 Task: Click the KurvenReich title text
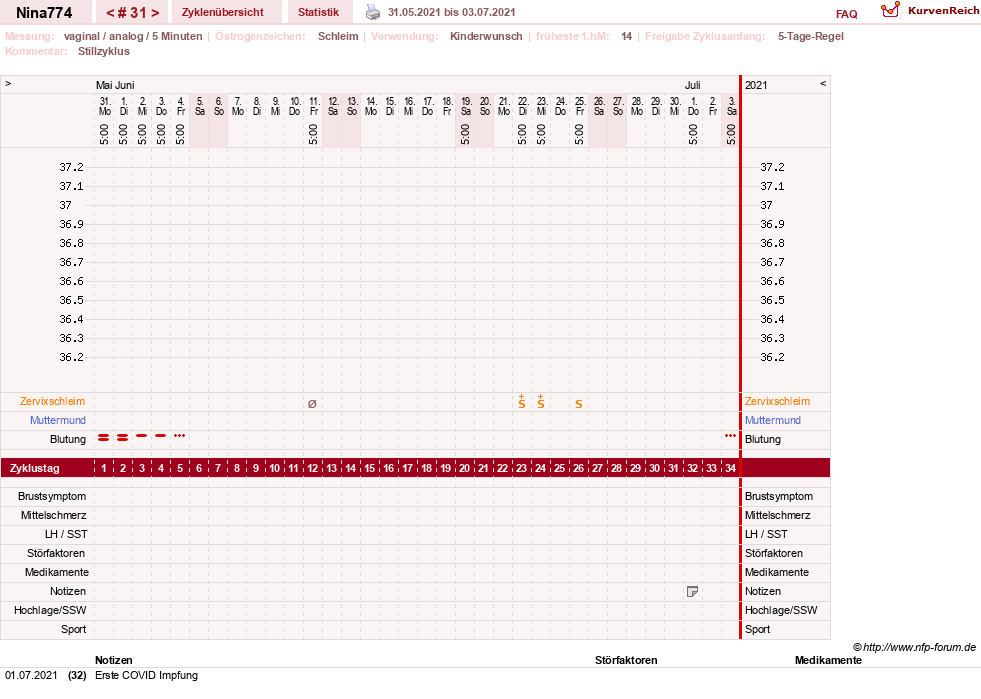943,11
